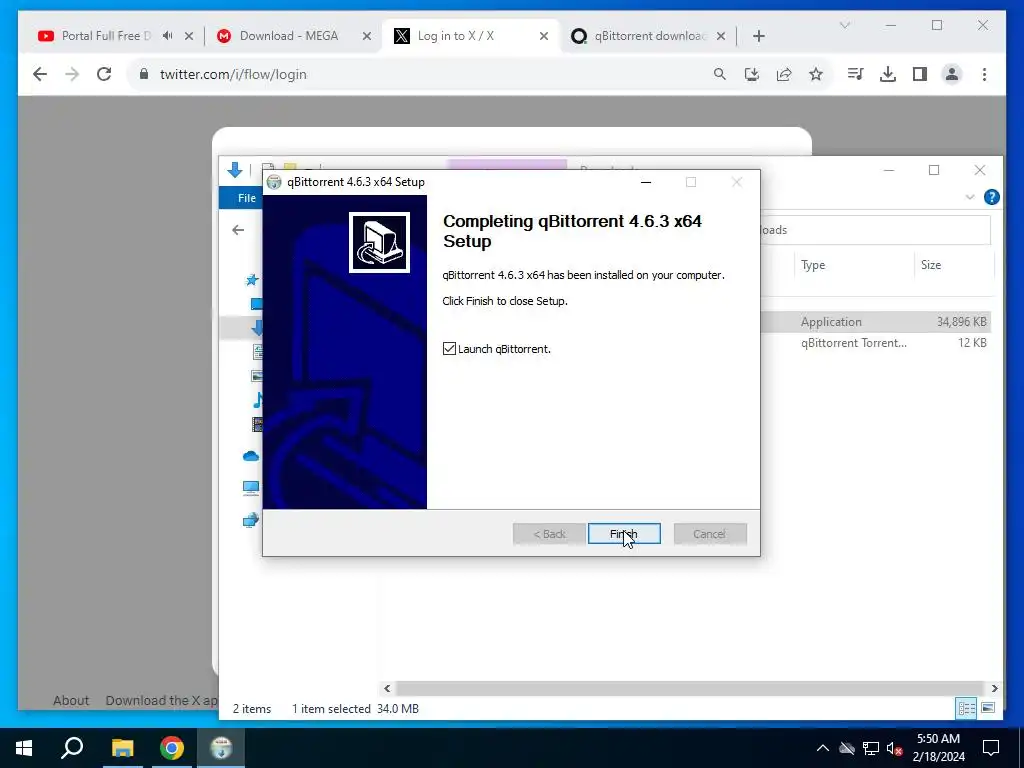Close the Download - MEGA tab
Image resolution: width=1024 pixels, height=768 pixels.
tap(367, 36)
